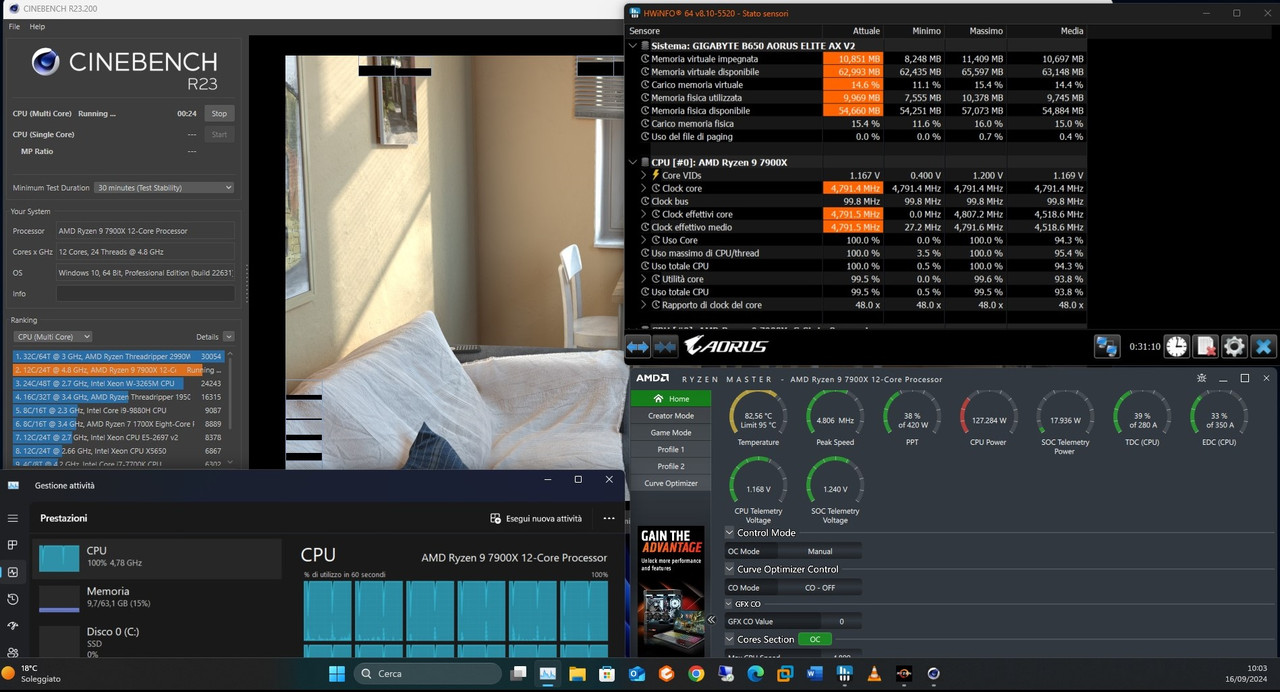This screenshot has width=1280, height=692.
Task: Expand Core VIDs row in HWiNFO
Action: point(643,175)
